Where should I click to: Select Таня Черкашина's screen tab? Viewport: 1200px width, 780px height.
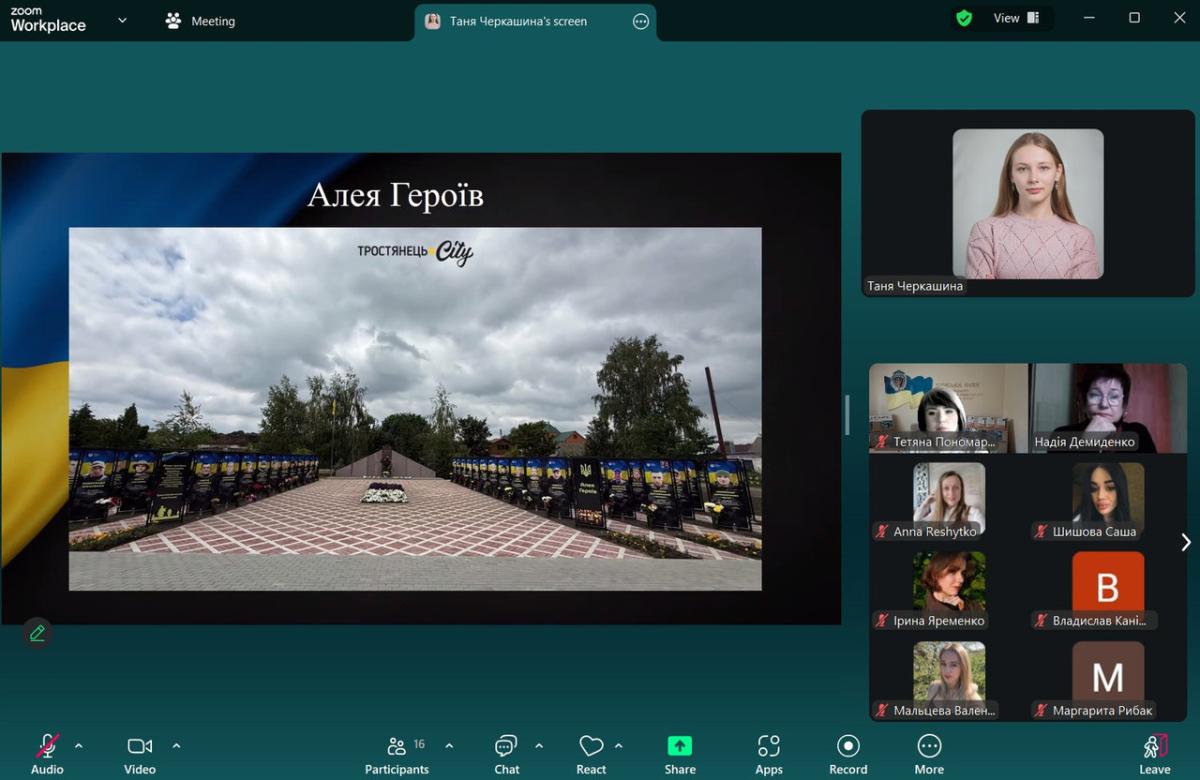click(518, 21)
